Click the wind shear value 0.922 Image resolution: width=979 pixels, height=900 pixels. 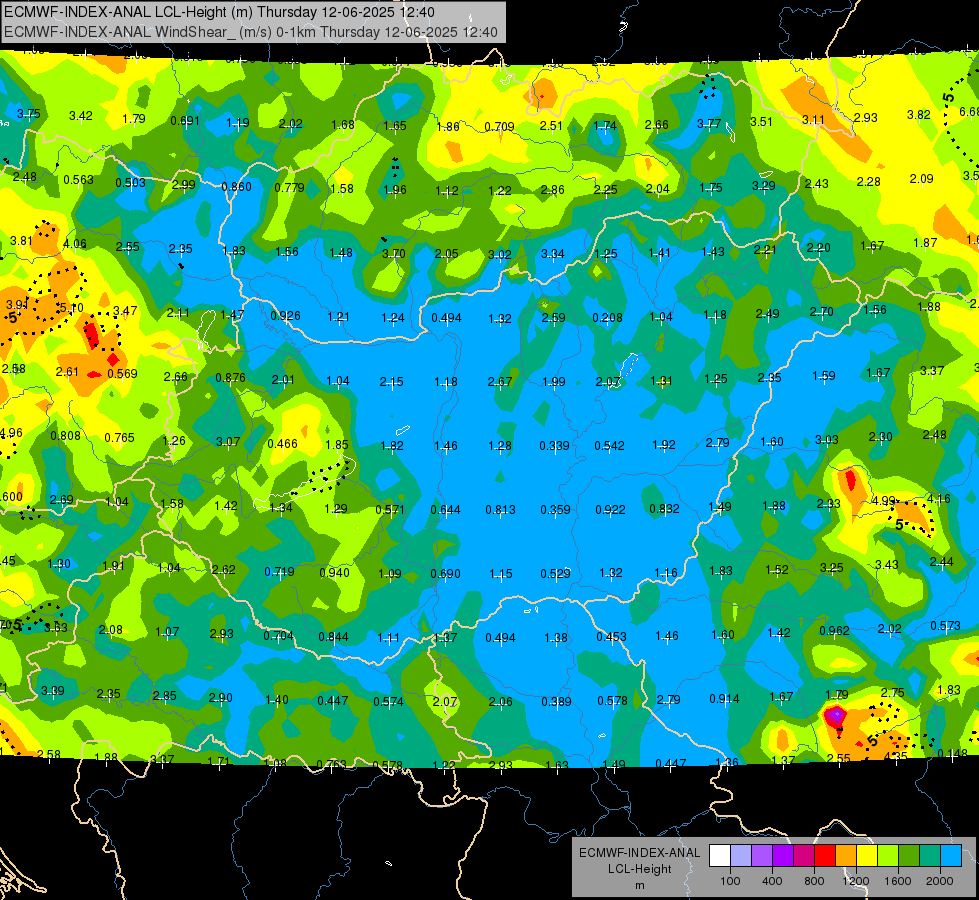[x=610, y=510]
